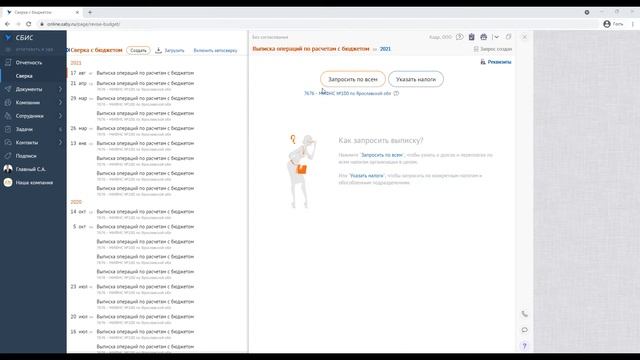Click 'Запросить по всем' link in help text
The image size is (640, 360).
[382, 155]
